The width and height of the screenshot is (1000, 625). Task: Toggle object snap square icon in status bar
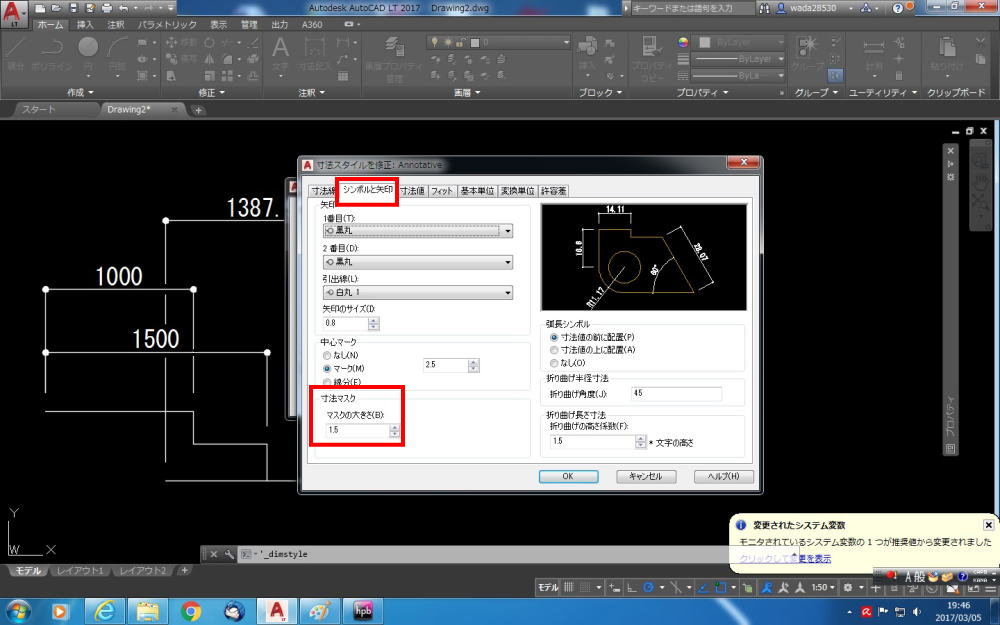721,587
